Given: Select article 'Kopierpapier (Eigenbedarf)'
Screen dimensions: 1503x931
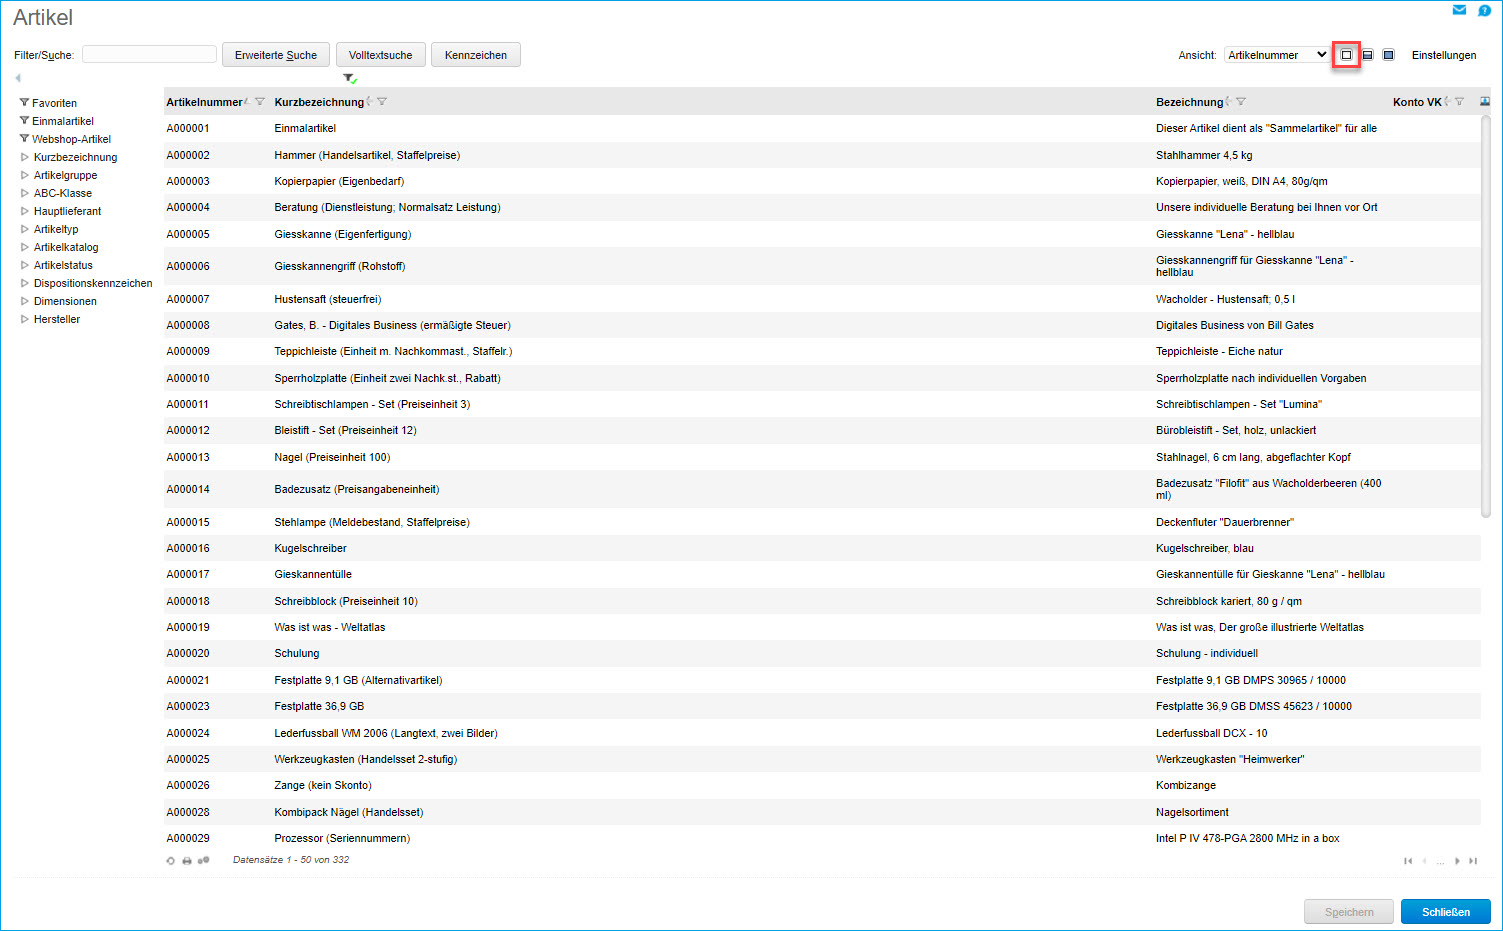Looking at the screenshot, I should 339,181.
